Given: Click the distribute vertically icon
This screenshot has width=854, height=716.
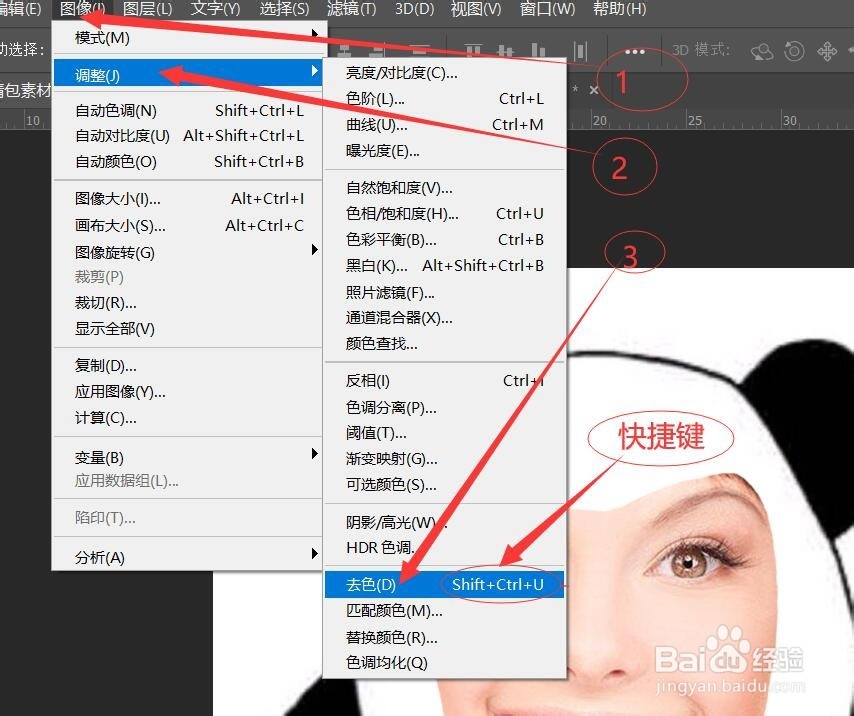Looking at the screenshot, I should (x=581, y=50).
